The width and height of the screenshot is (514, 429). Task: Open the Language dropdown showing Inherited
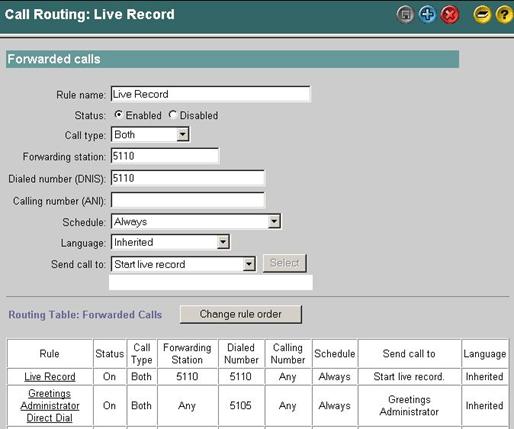[170, 242]
